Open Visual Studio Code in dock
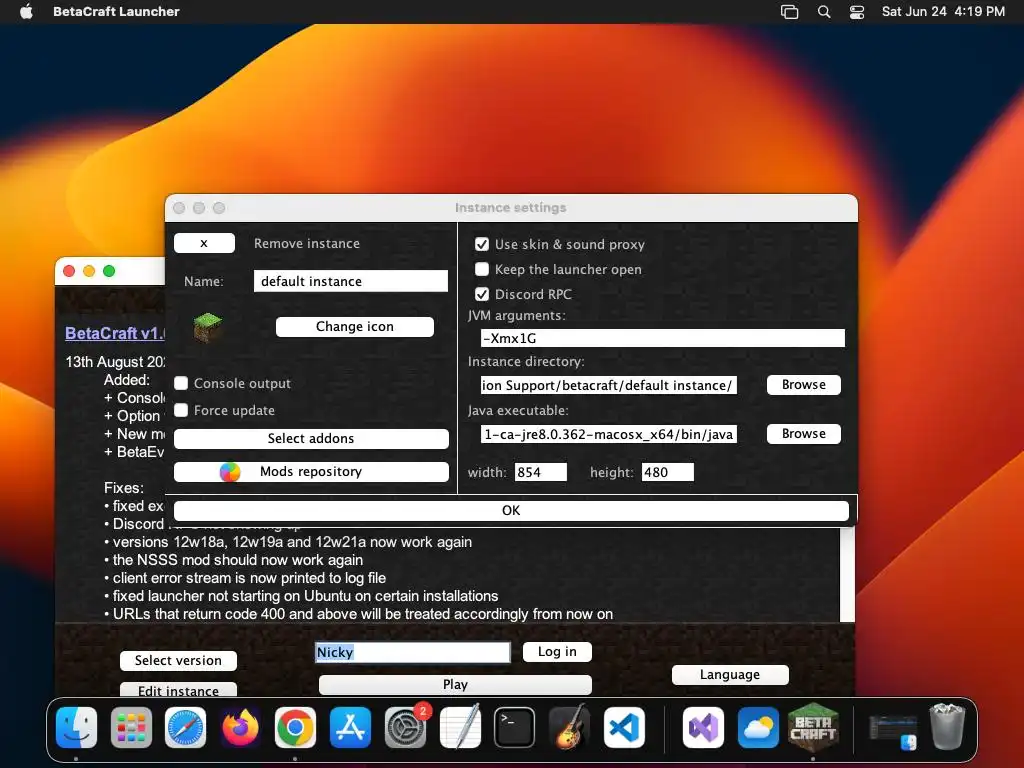The width and height of the screenshot is (1024, 768). 624,728
